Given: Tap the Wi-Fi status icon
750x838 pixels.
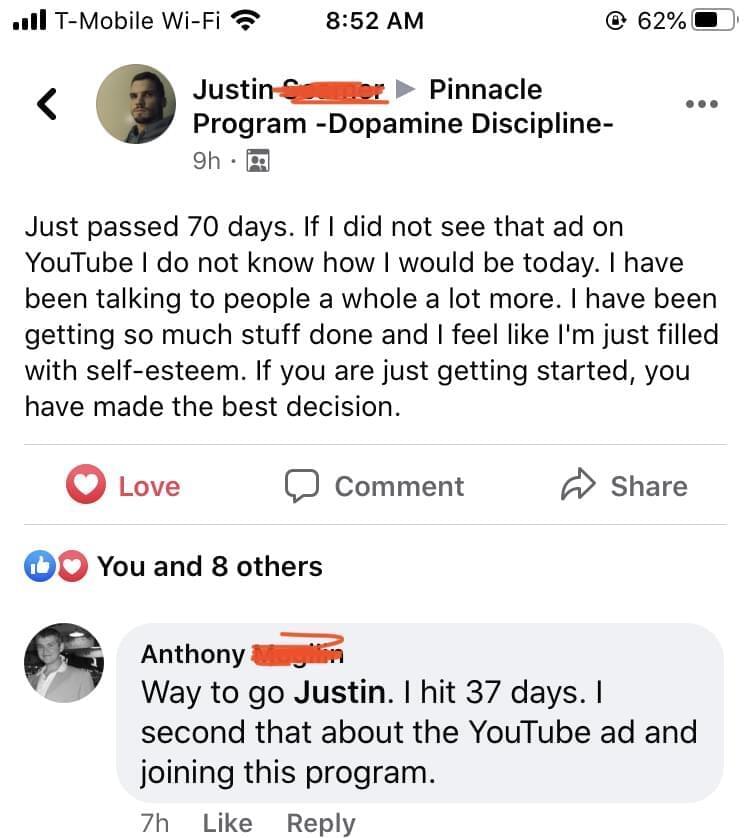Looking at the screenshot, I should pyautogui.click(x=245, y=20).
